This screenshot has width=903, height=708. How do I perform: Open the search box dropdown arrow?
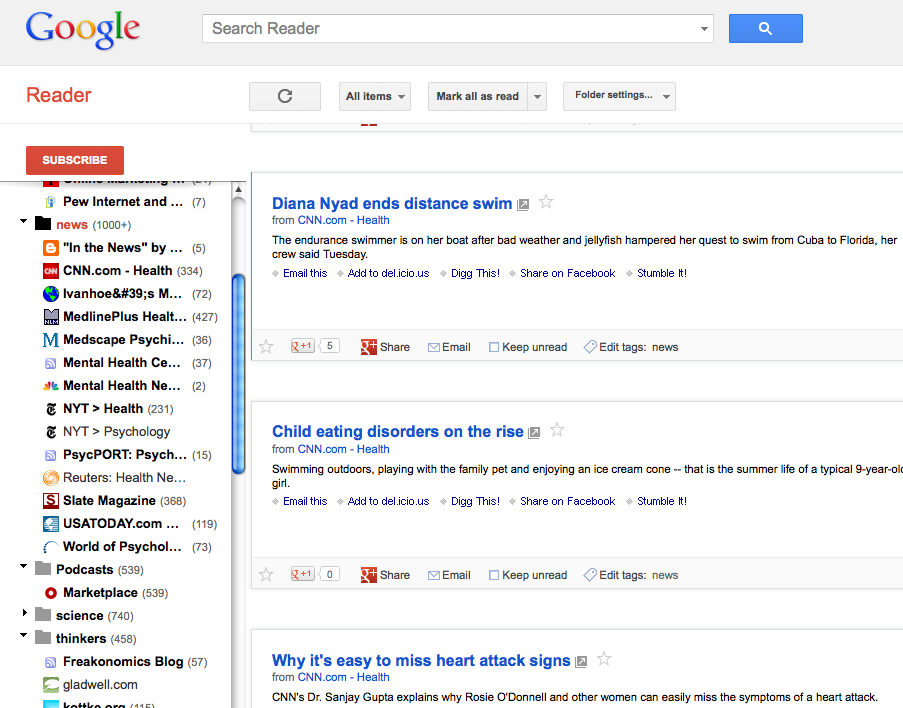[704, 29]
